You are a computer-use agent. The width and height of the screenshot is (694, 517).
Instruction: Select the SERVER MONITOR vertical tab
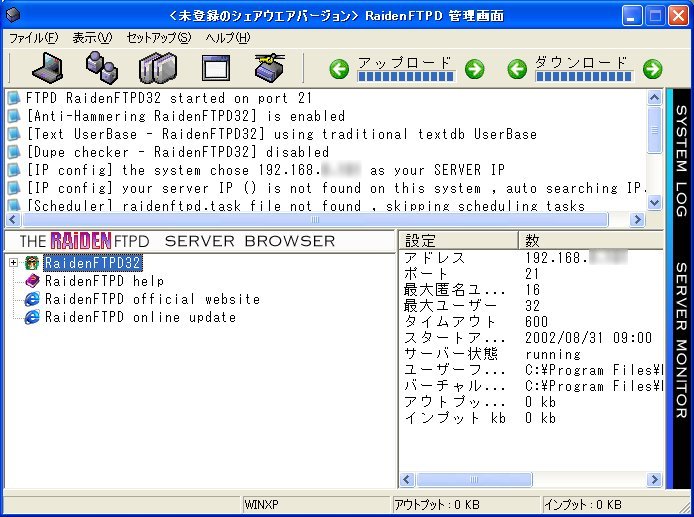pos(680,340)
